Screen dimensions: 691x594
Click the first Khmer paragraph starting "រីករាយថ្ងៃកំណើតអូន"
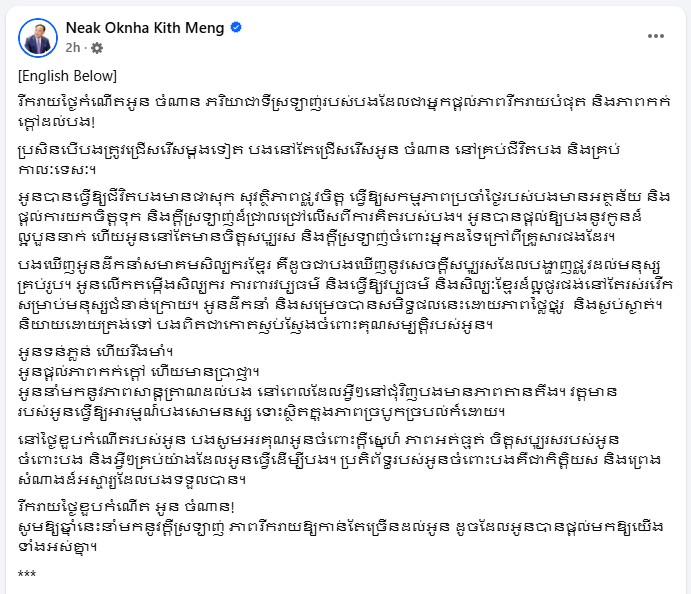[330, 112]
